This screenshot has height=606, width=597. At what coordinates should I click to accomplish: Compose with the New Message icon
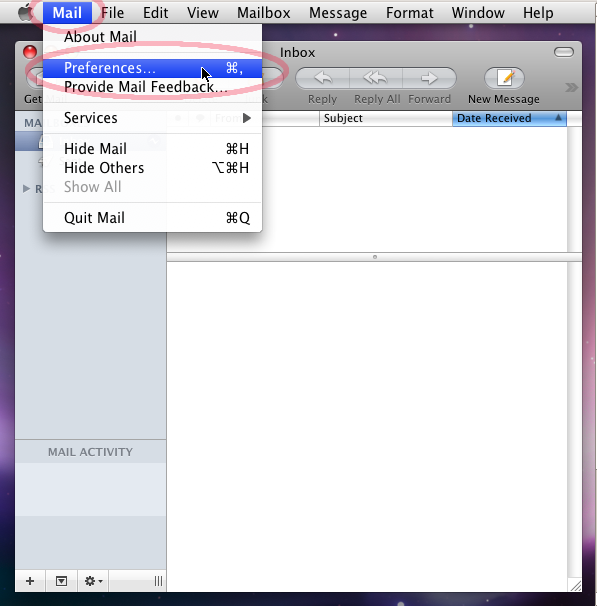504,78
